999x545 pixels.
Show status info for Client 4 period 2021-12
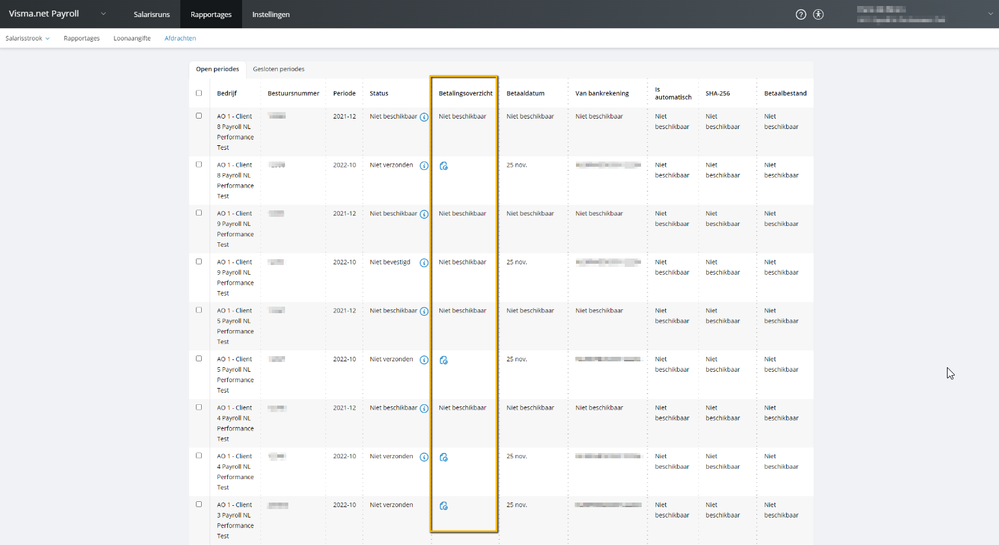coord(424,409)
